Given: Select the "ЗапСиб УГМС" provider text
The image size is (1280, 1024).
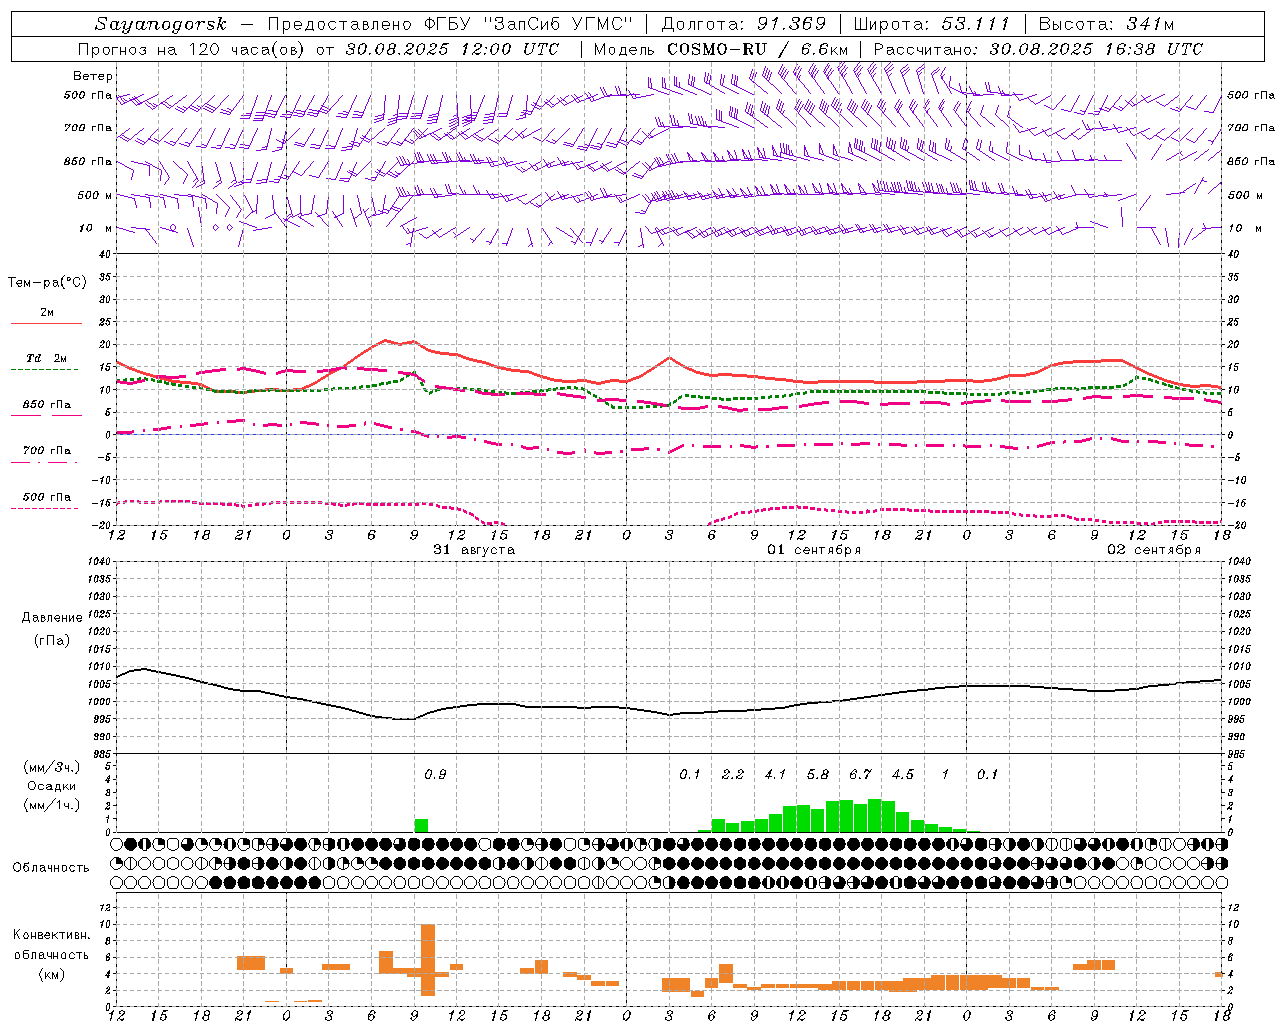Looking at the screenshot, I should (559, 24).
